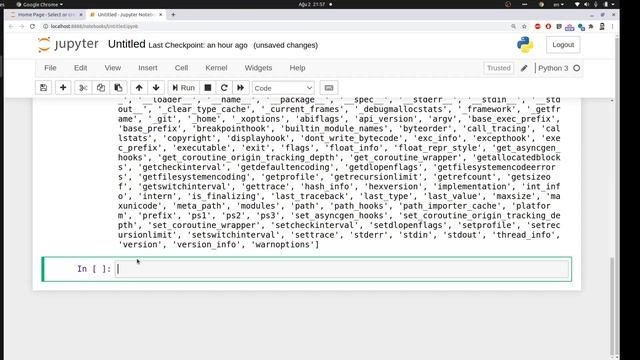Open the zoom magnifier icon in address bar
The height and width of the screenshot is (360, 640).
(x=513, y=27)
